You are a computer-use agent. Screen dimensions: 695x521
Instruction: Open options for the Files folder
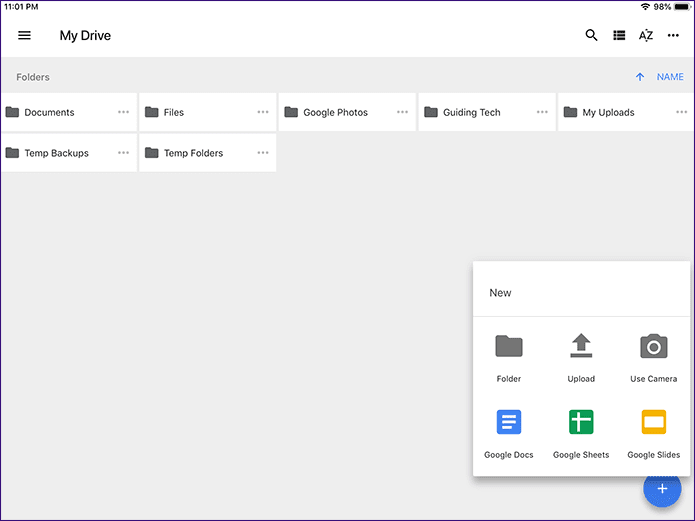(x=263, y=112)
